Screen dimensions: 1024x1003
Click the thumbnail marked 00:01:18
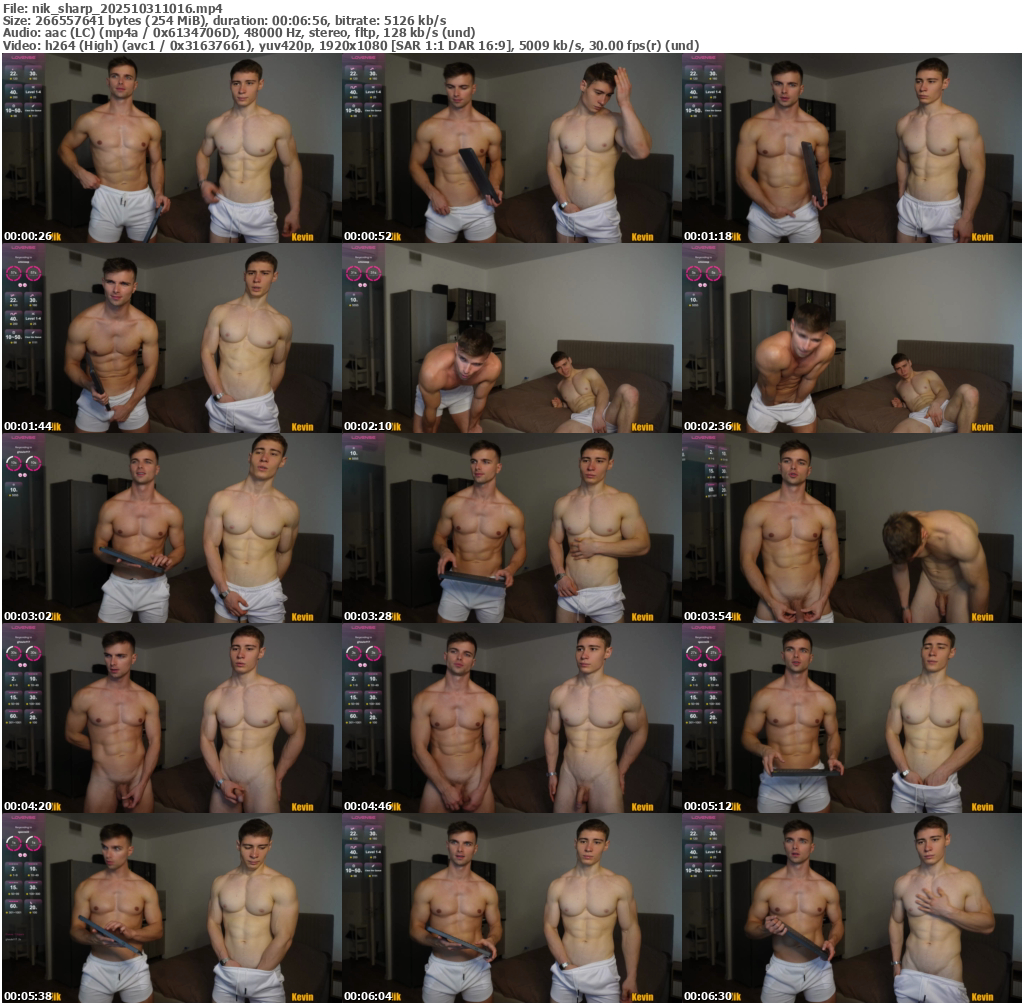point(851,148)
